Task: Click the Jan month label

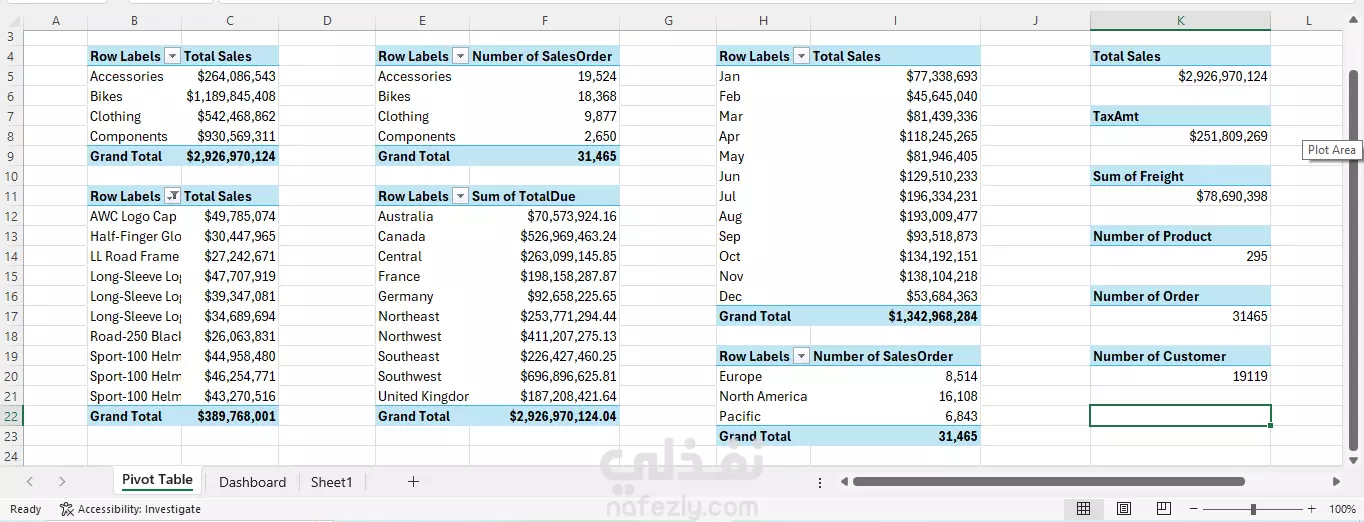Action: [729, 76]
